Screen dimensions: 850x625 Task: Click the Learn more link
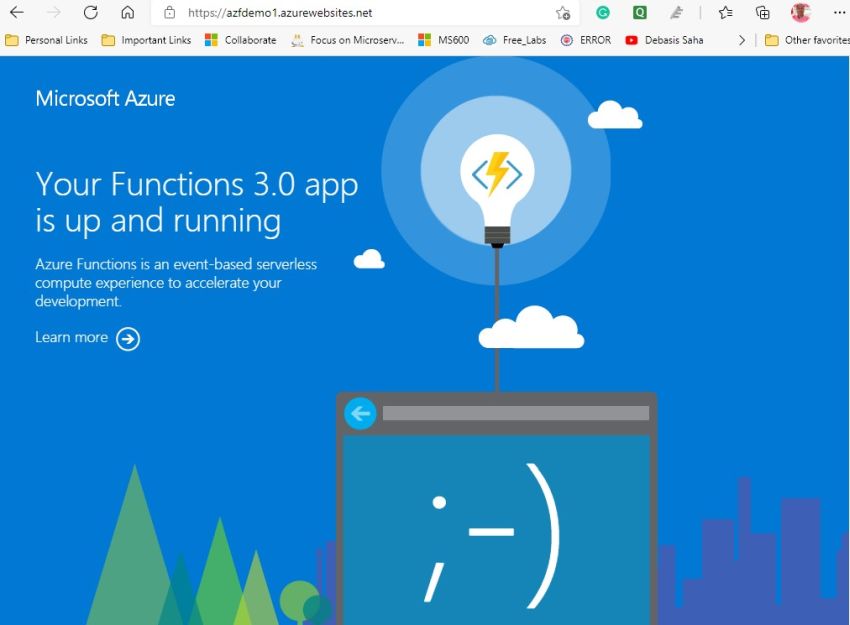pyautogui.click(x=71, y=337)
